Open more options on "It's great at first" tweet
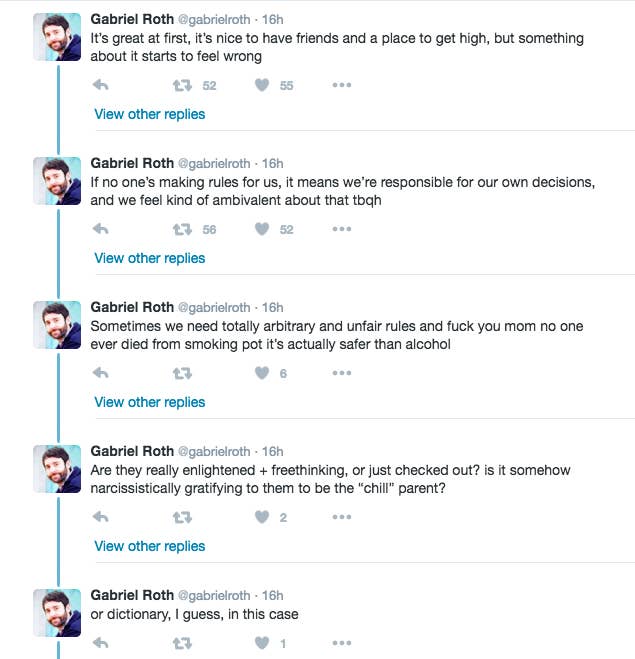 click(342, 85)
